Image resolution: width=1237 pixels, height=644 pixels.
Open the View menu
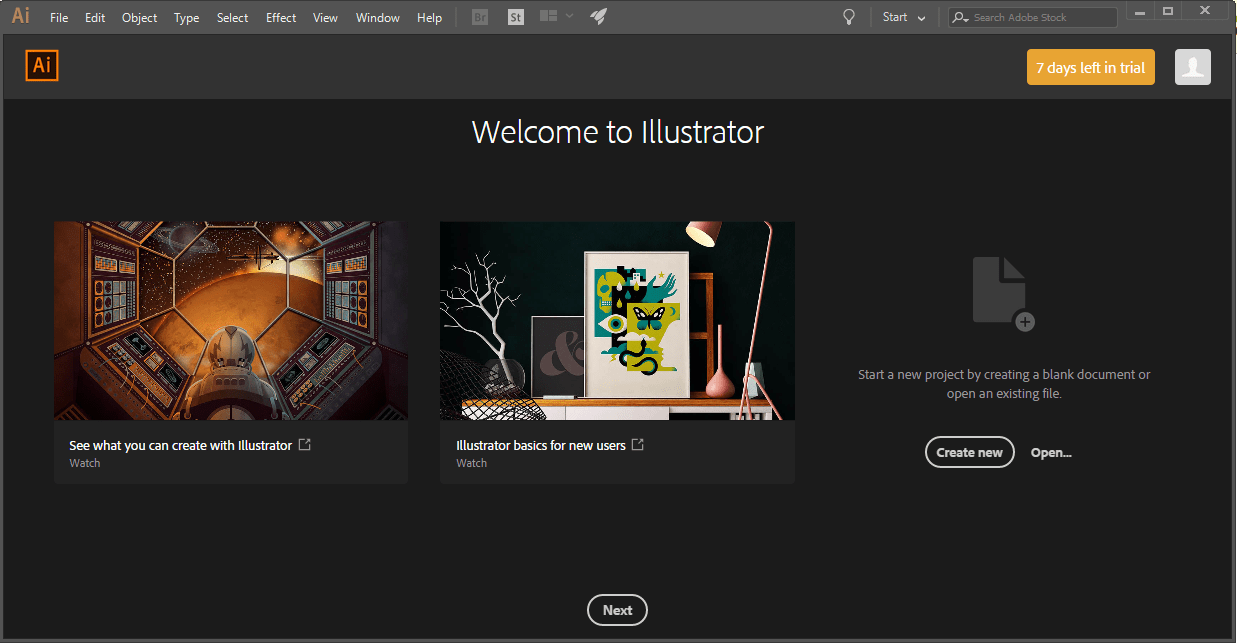325,18
